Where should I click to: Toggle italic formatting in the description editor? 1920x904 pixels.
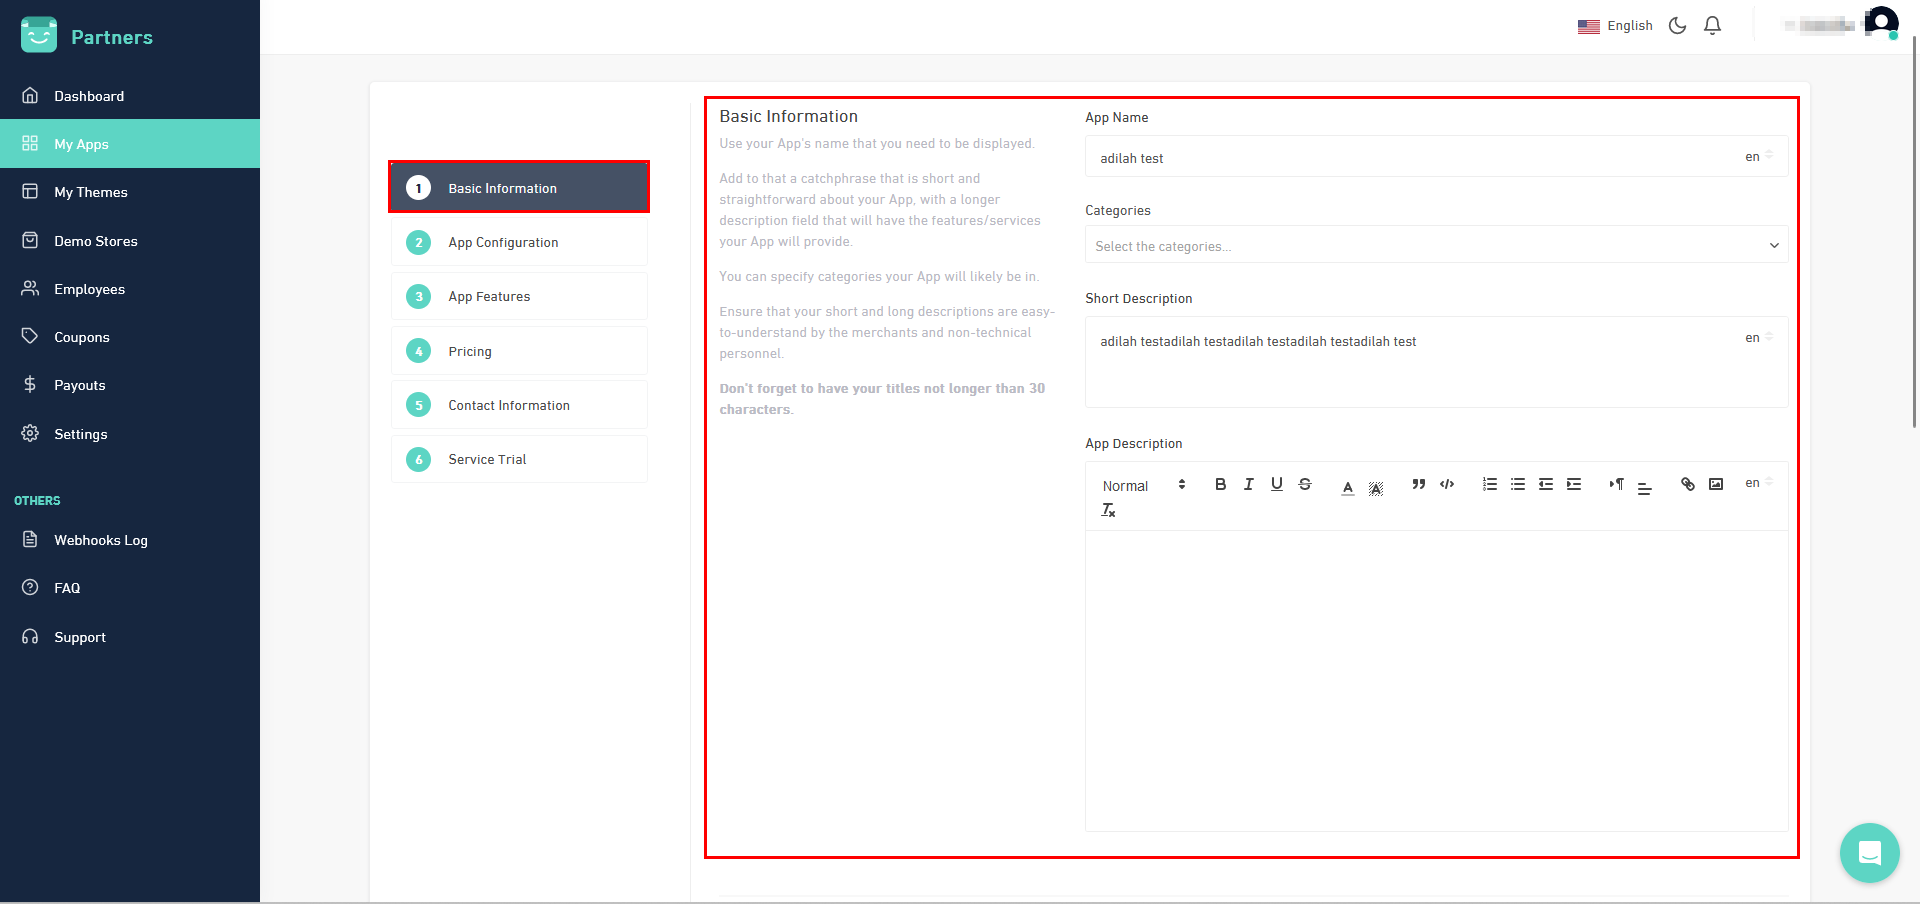(1248, 484)
